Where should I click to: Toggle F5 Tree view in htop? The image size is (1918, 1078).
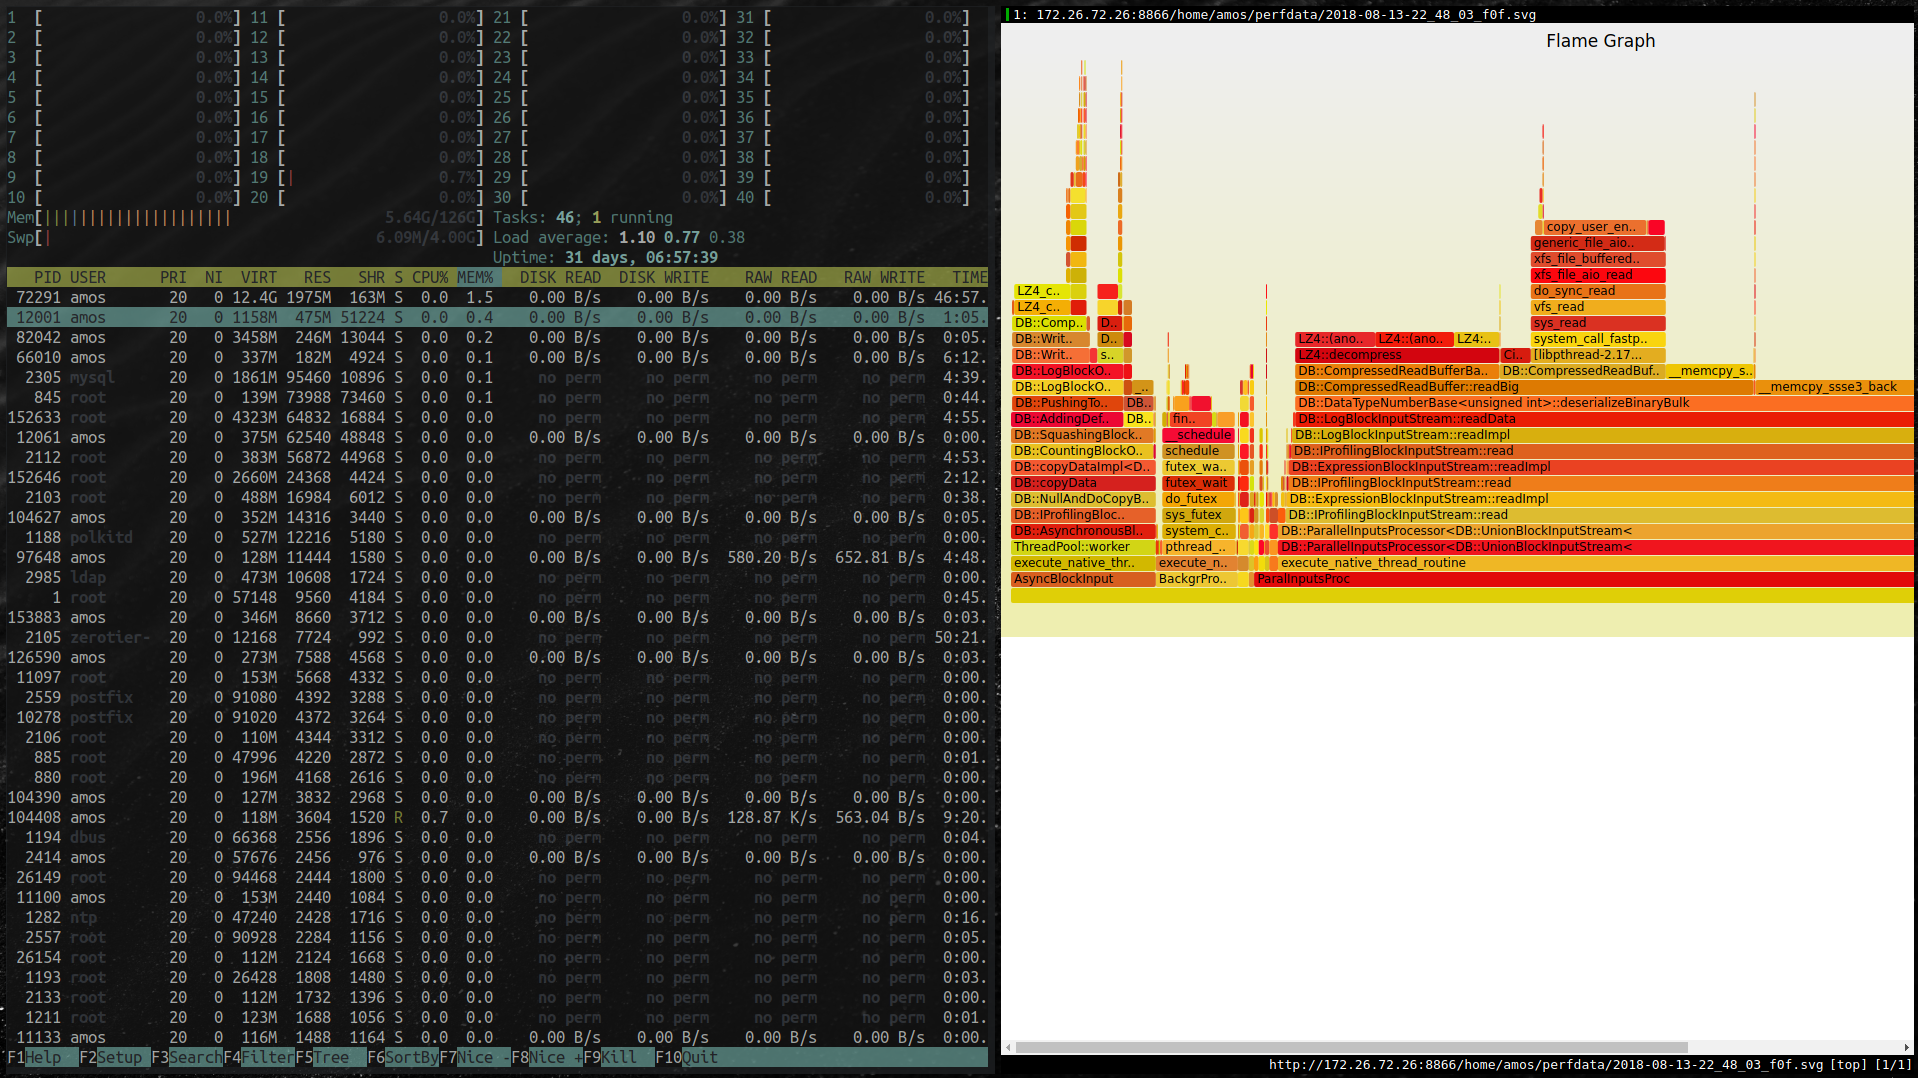coord(330,1057)
